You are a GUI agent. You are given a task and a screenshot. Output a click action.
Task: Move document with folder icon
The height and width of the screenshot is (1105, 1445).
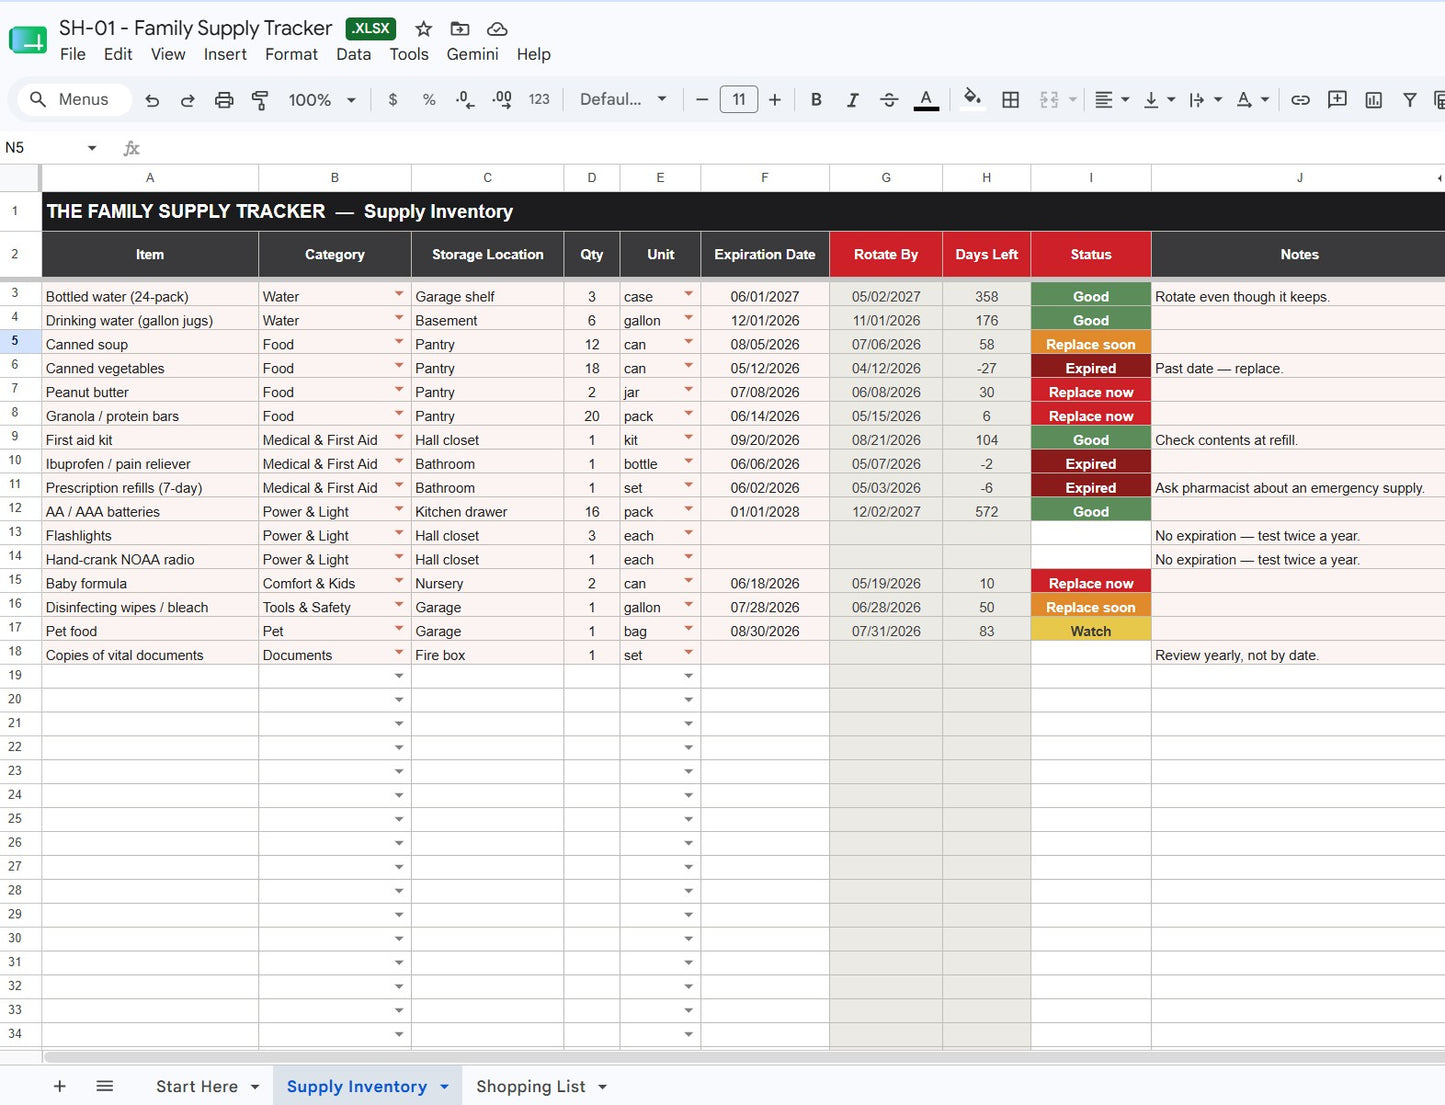pyautogui.click(x=460, y=29)
